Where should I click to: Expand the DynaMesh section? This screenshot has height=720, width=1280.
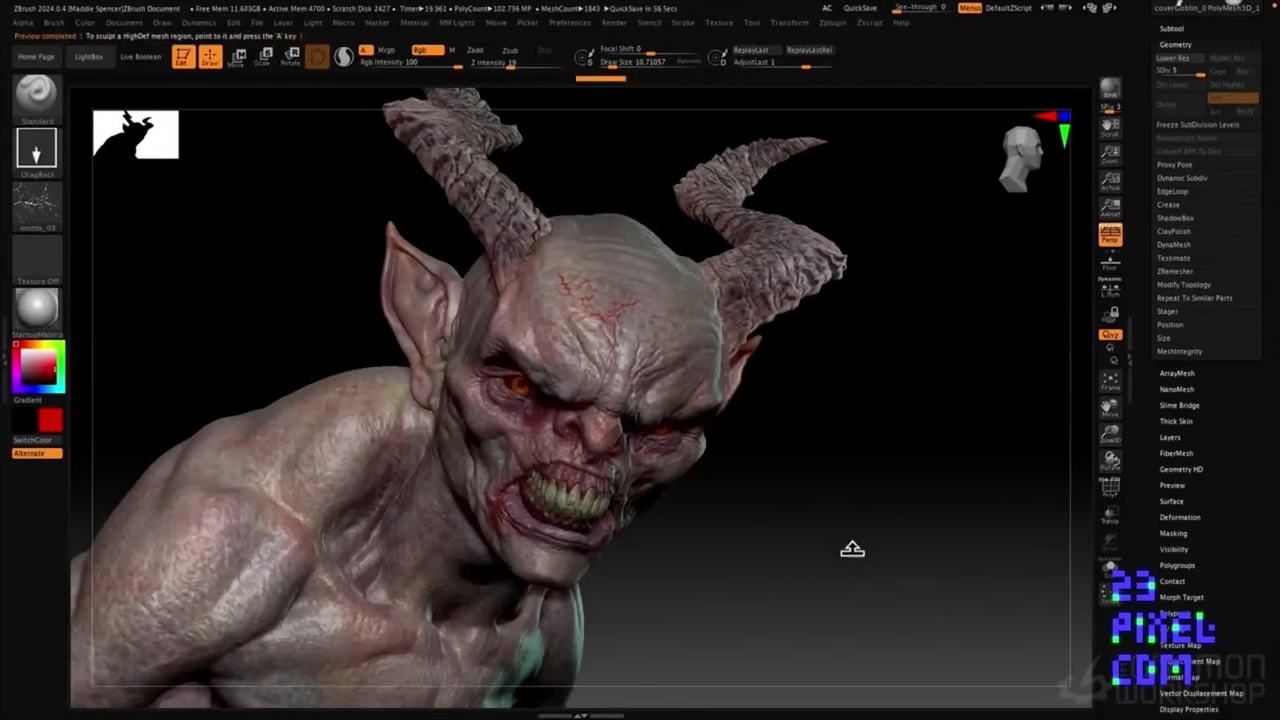[x=1174, y=245]
